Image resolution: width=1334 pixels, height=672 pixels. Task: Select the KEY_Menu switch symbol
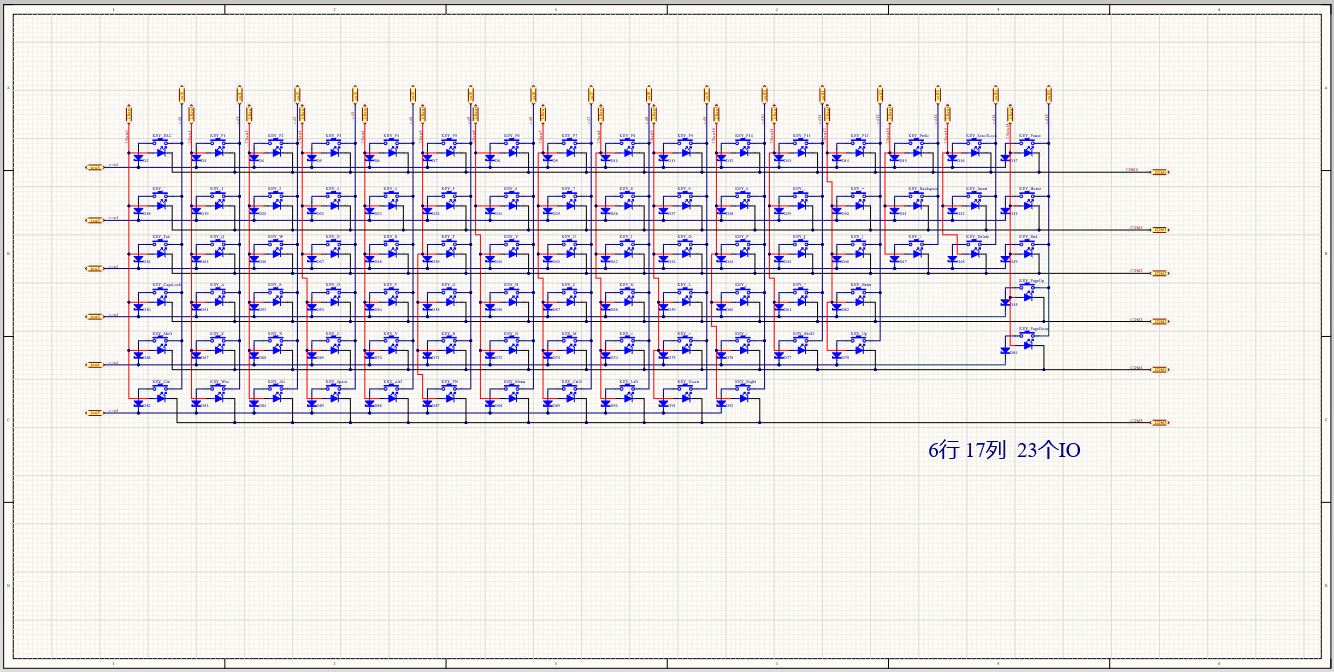tap(511, 389)
